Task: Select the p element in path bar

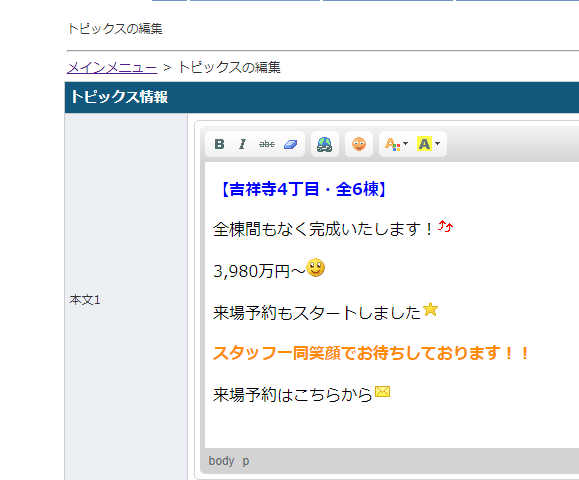Action: click(246, 462)
